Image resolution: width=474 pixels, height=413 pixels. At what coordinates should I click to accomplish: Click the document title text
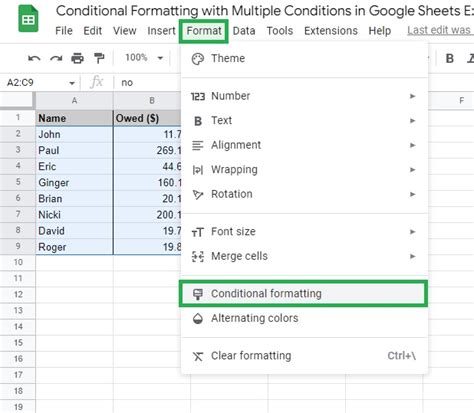(265, 11)
